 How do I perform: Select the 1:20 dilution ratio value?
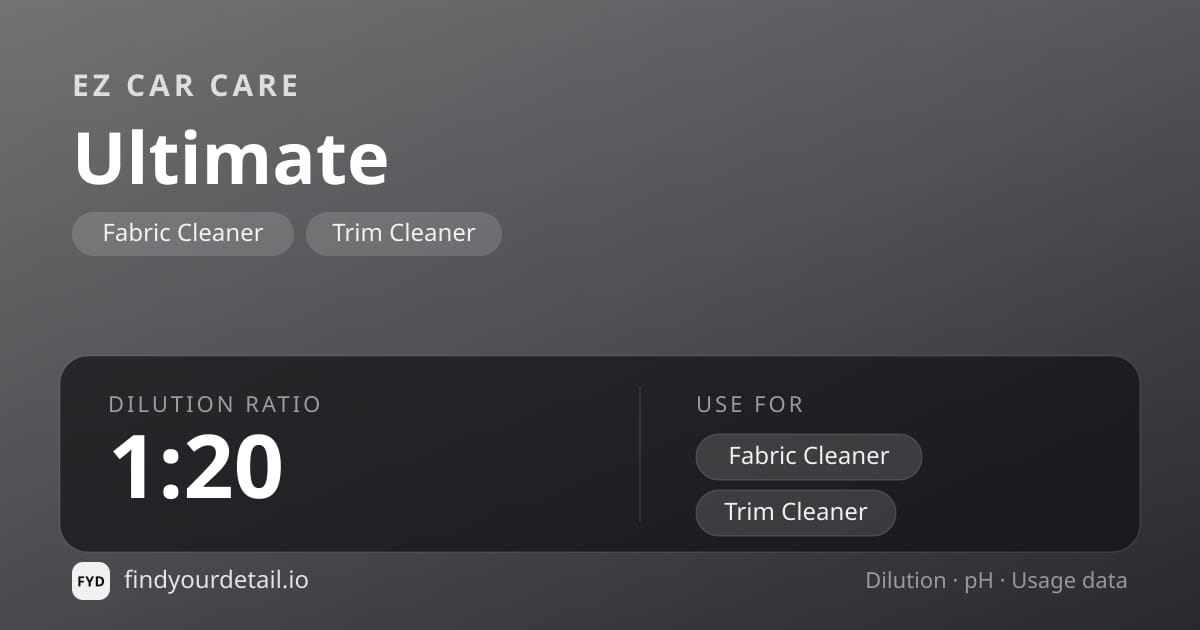tap(196, 467)
